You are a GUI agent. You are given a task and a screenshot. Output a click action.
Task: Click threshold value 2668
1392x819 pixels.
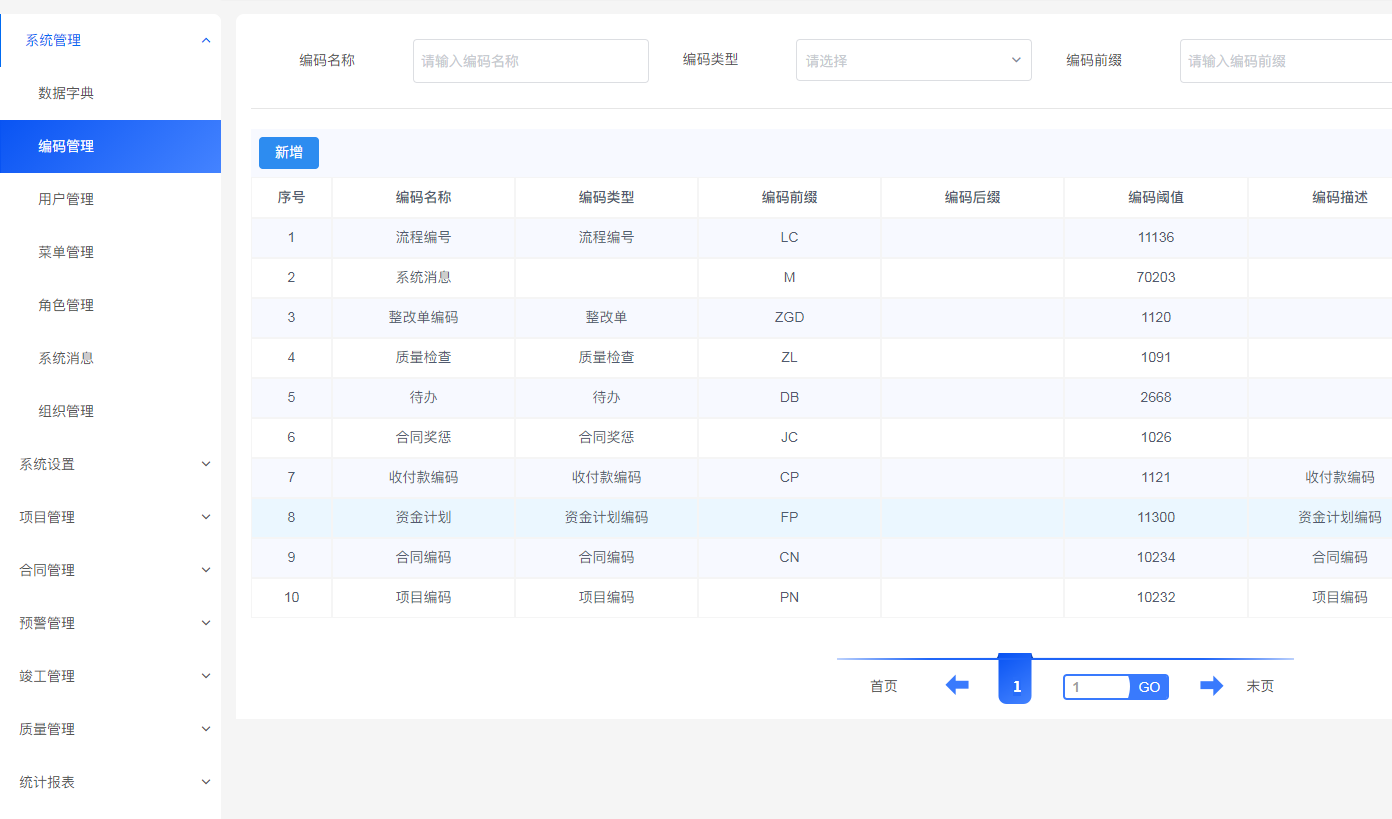[1156, 397]
